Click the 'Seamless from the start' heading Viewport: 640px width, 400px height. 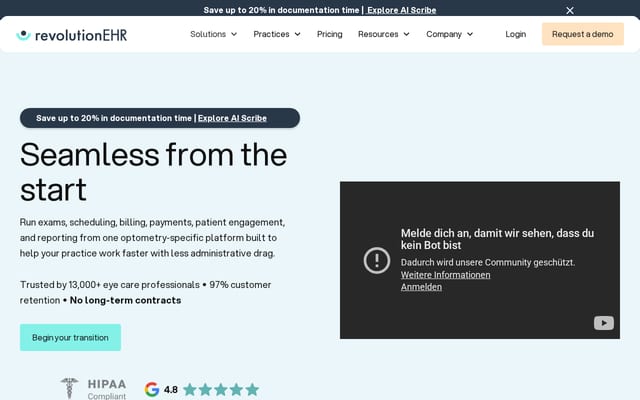coord(153,172)
